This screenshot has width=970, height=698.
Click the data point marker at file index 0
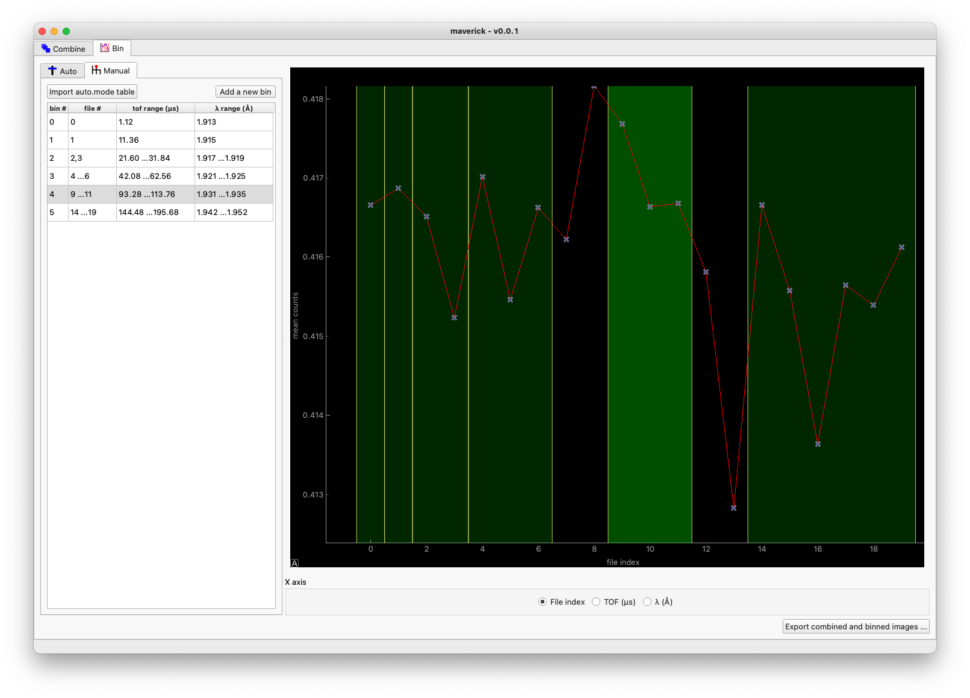click(x=370, y=204)
